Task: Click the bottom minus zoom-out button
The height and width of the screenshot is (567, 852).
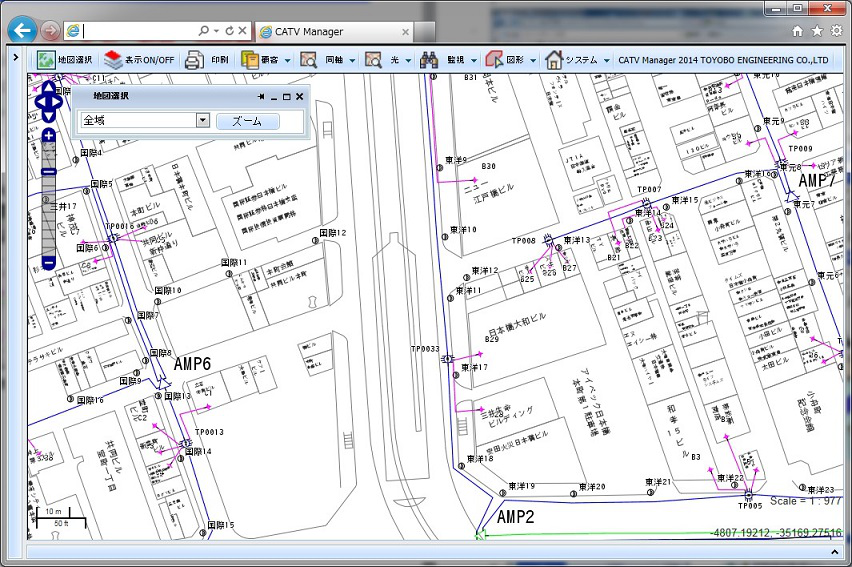Action: (x=48, y=263)
